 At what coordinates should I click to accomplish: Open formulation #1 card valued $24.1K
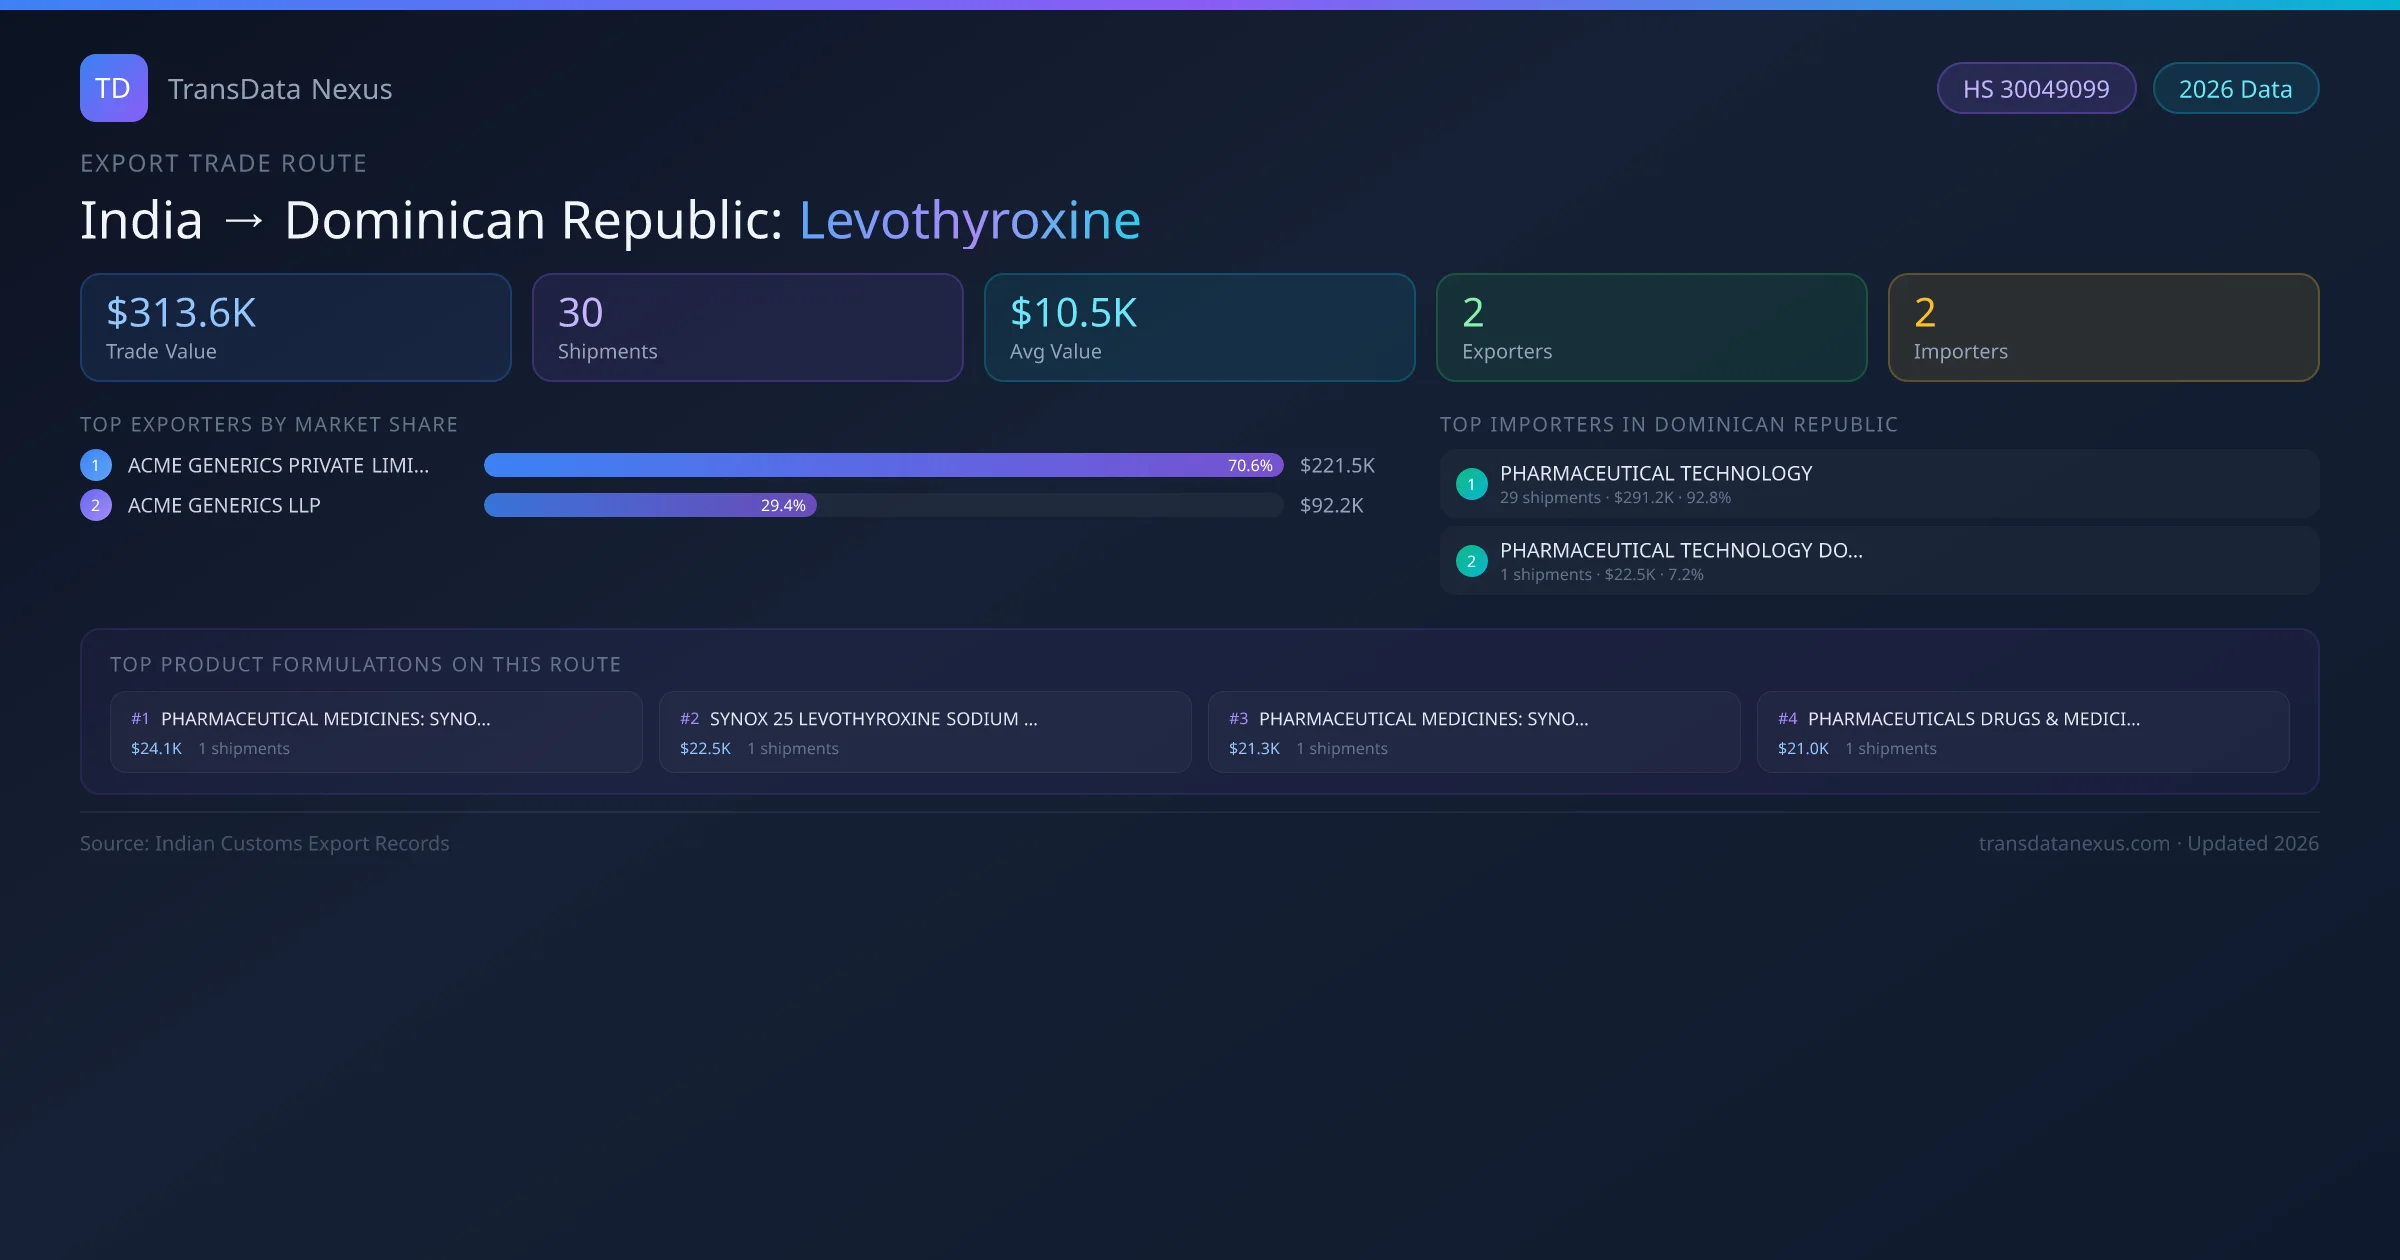click(375, 732)
